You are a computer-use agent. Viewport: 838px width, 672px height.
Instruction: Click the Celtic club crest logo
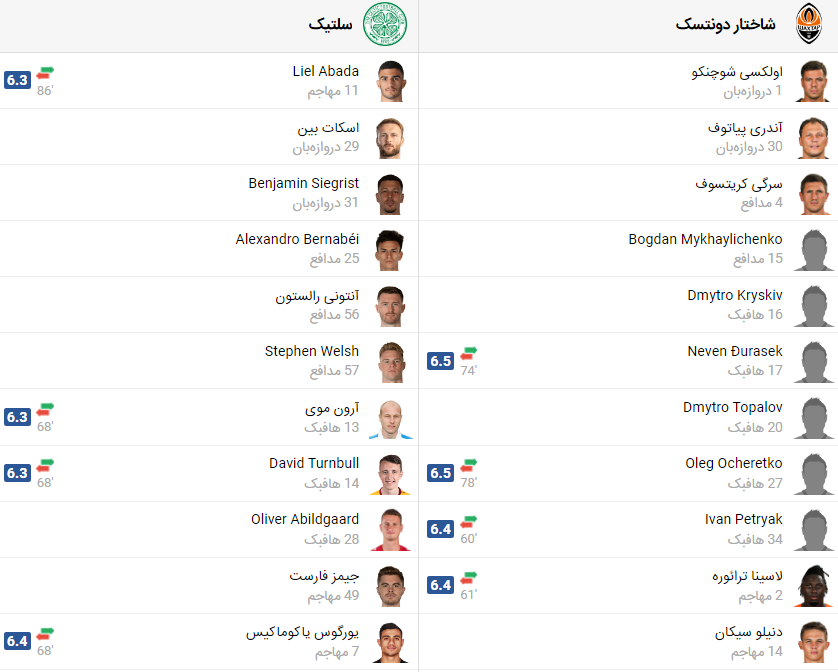coord(385,25)
